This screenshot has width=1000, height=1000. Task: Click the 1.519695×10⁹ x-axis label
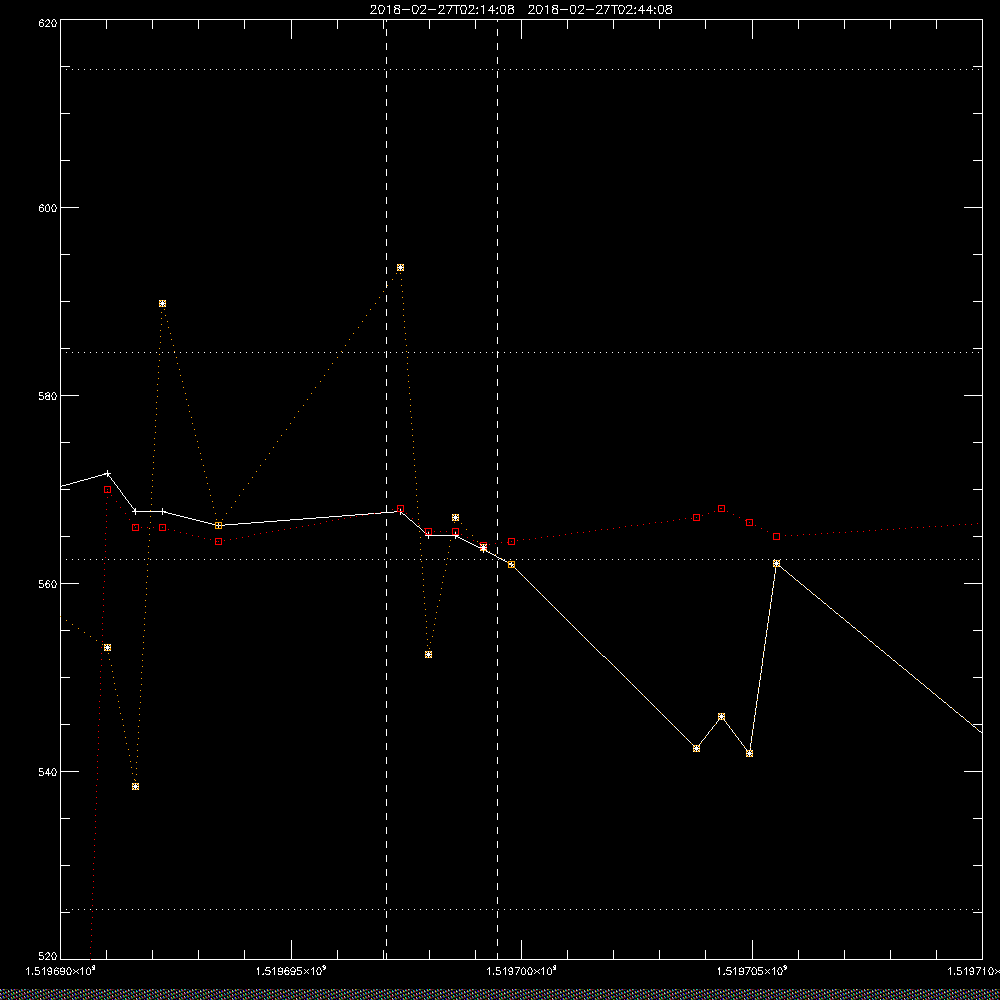coord(291,971)
